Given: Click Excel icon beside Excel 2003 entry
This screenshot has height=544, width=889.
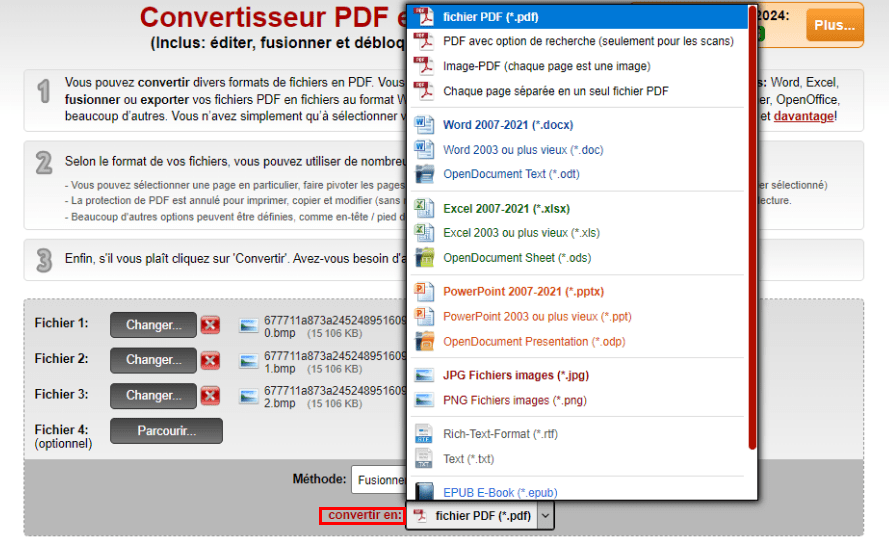Looking at the screenshot, I should pos(424,233).
